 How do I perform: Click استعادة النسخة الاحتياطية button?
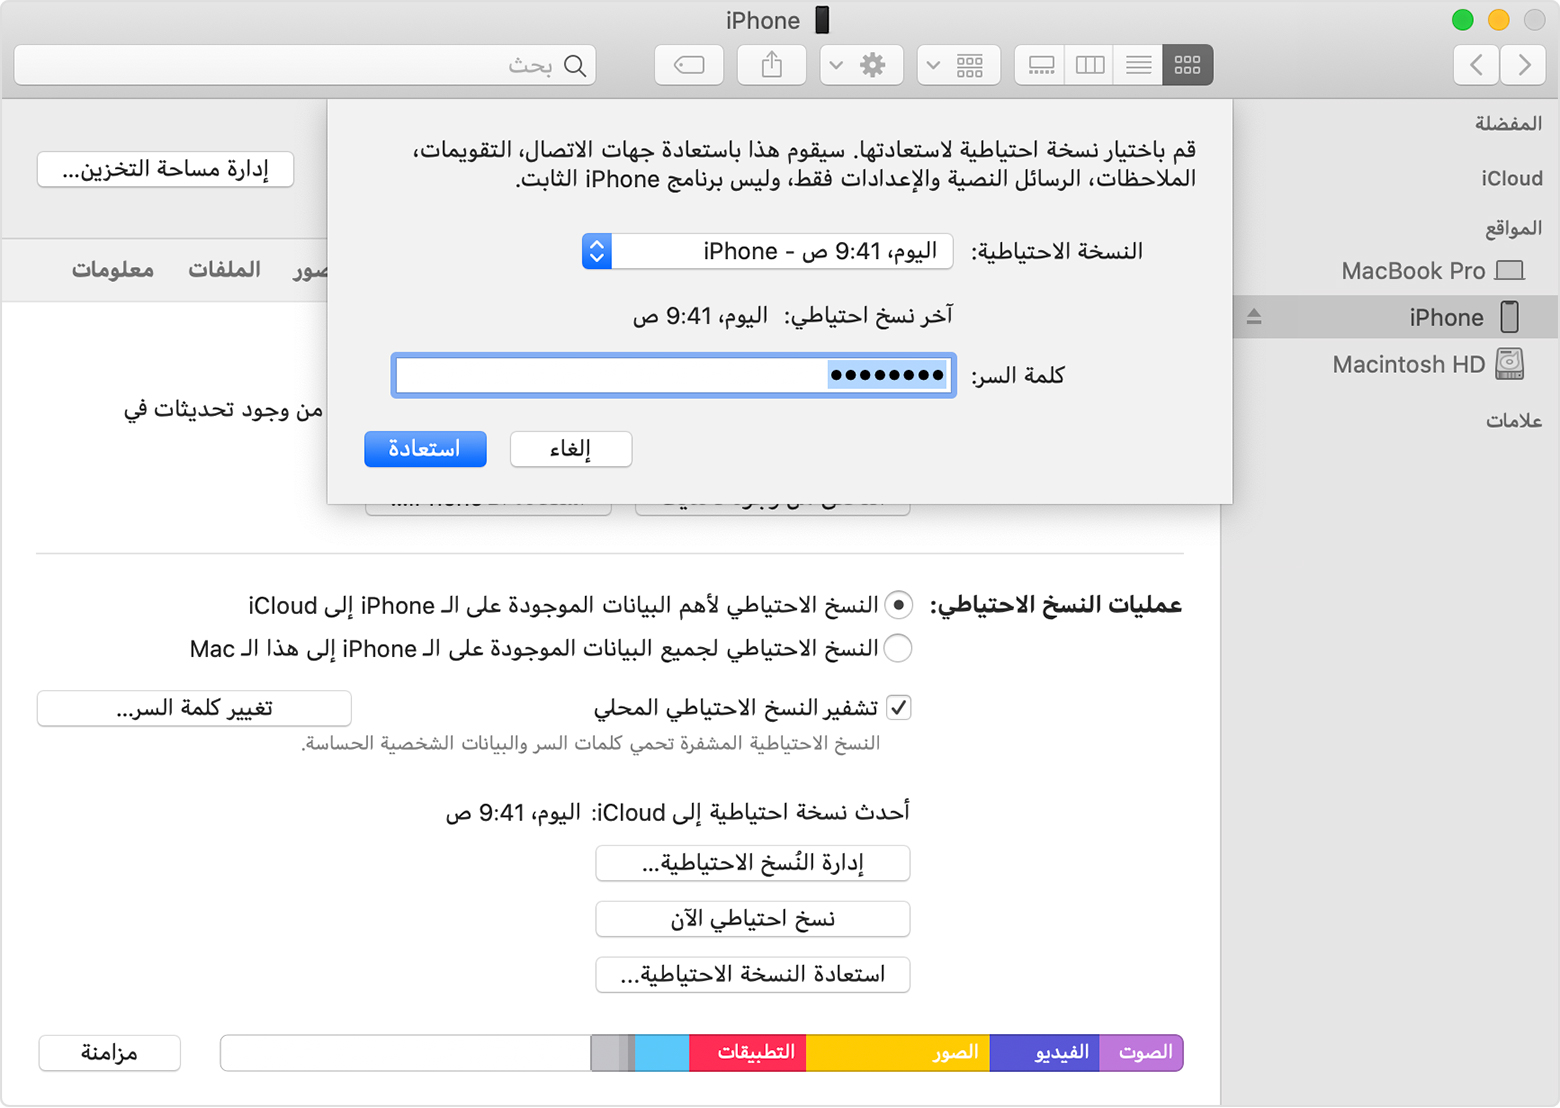[x=753, y=975]
